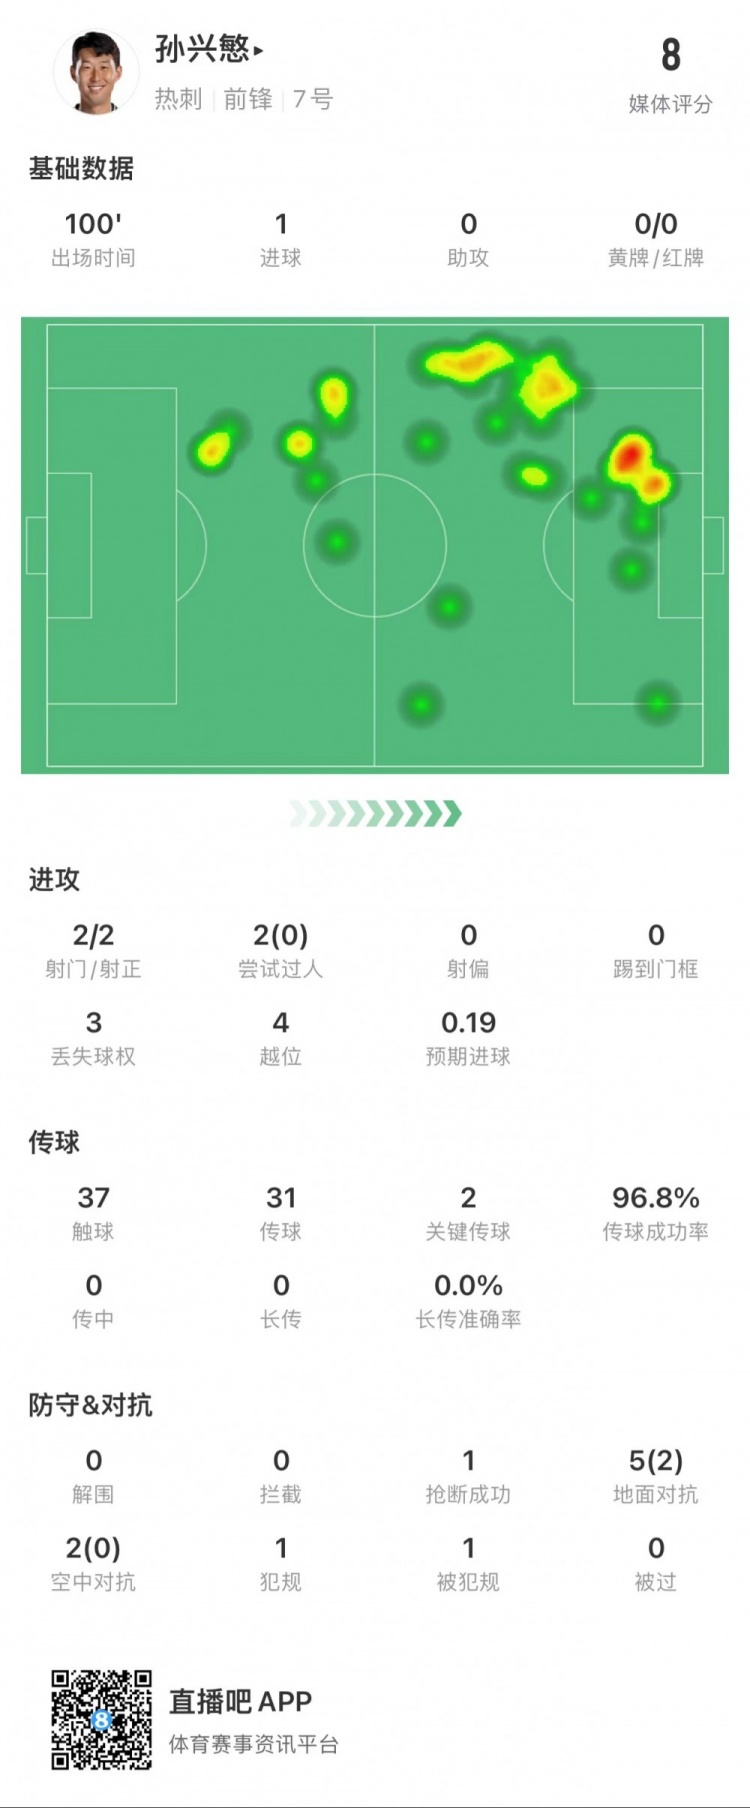Select the 越位 stat showing 4

pyautogui.click(x=281, y=1036)
